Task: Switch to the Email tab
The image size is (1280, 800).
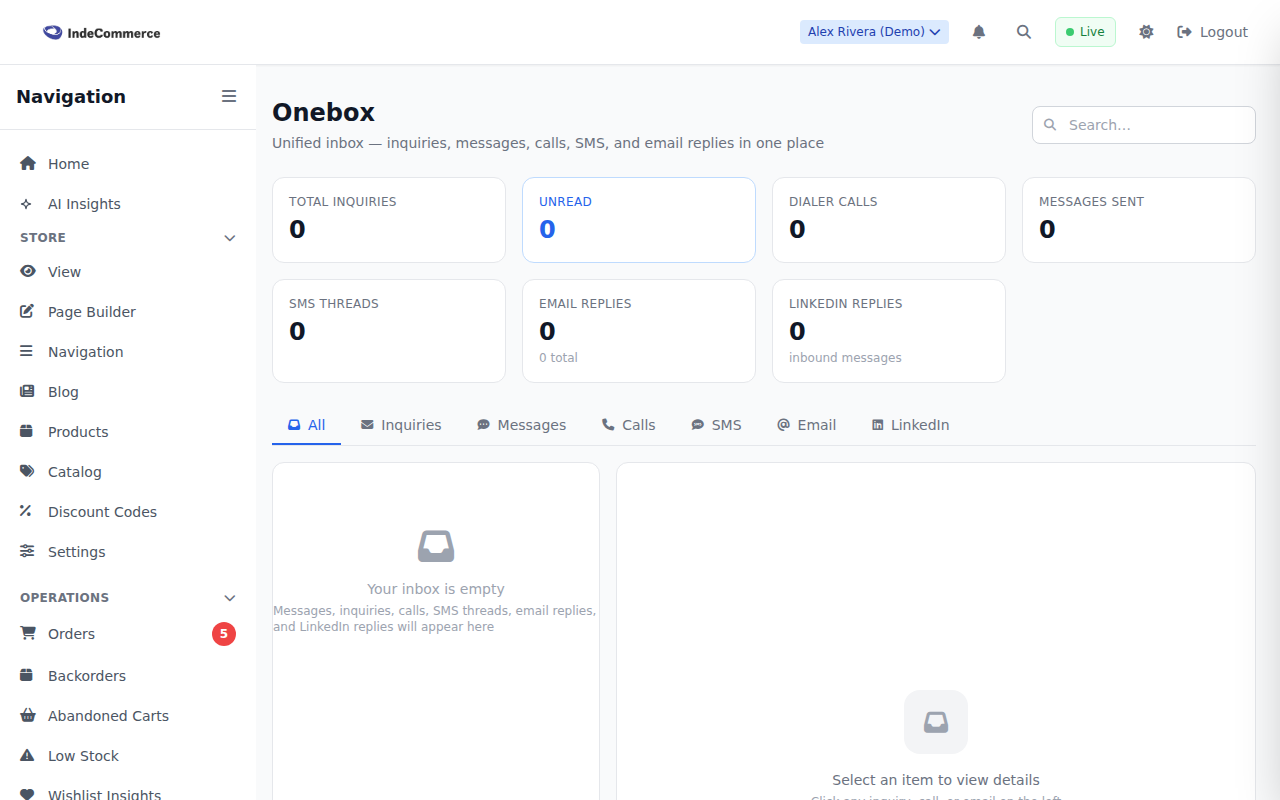Action: click(x=807, y=425)
